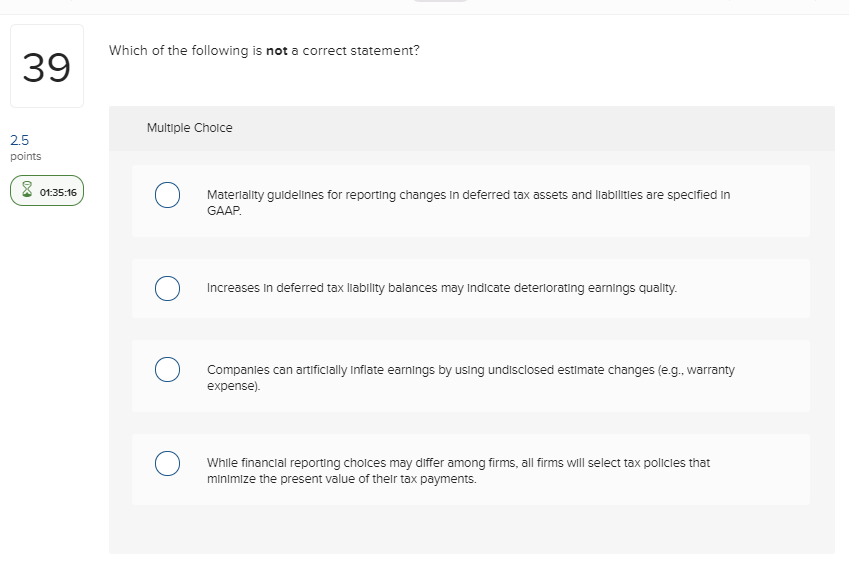Click the answer text about deteriorating earnings quality

(x=441, y=288)
